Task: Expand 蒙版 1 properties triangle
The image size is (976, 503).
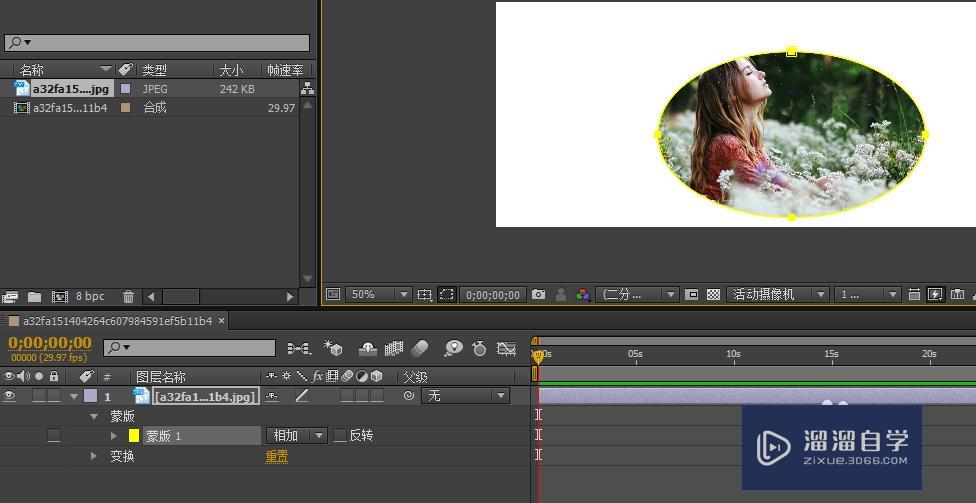Action: click(114, 436)
